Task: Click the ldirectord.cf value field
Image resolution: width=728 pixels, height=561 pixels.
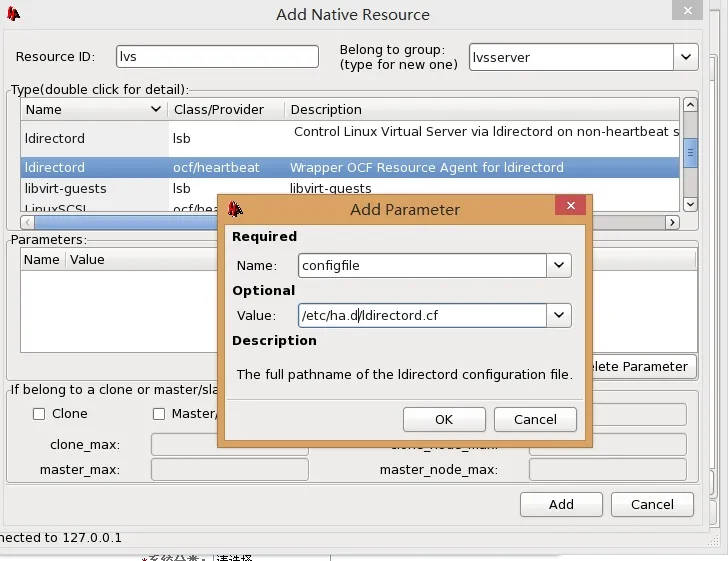Action: tap(422, 315)
